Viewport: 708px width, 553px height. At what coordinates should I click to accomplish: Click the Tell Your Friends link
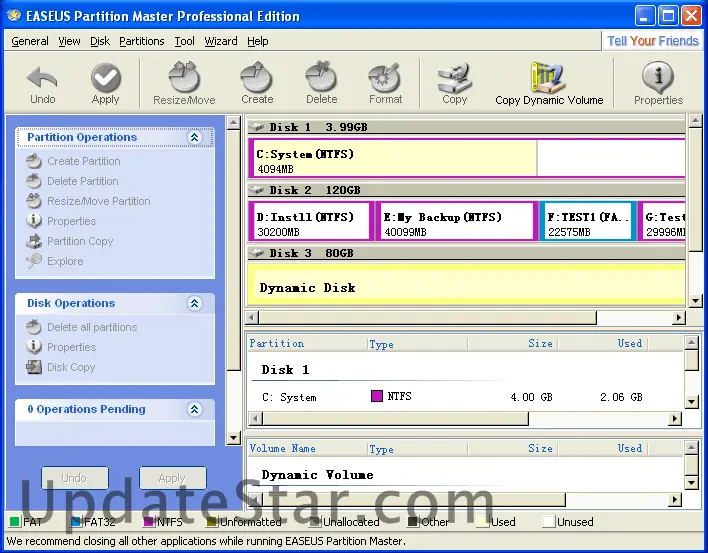click(652, 41)
